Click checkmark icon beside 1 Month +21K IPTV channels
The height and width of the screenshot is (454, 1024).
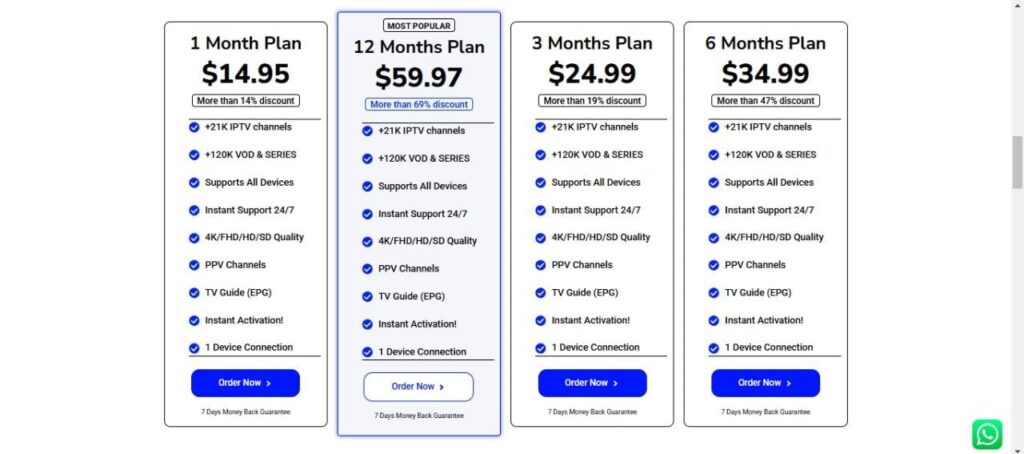pos(194,127)
